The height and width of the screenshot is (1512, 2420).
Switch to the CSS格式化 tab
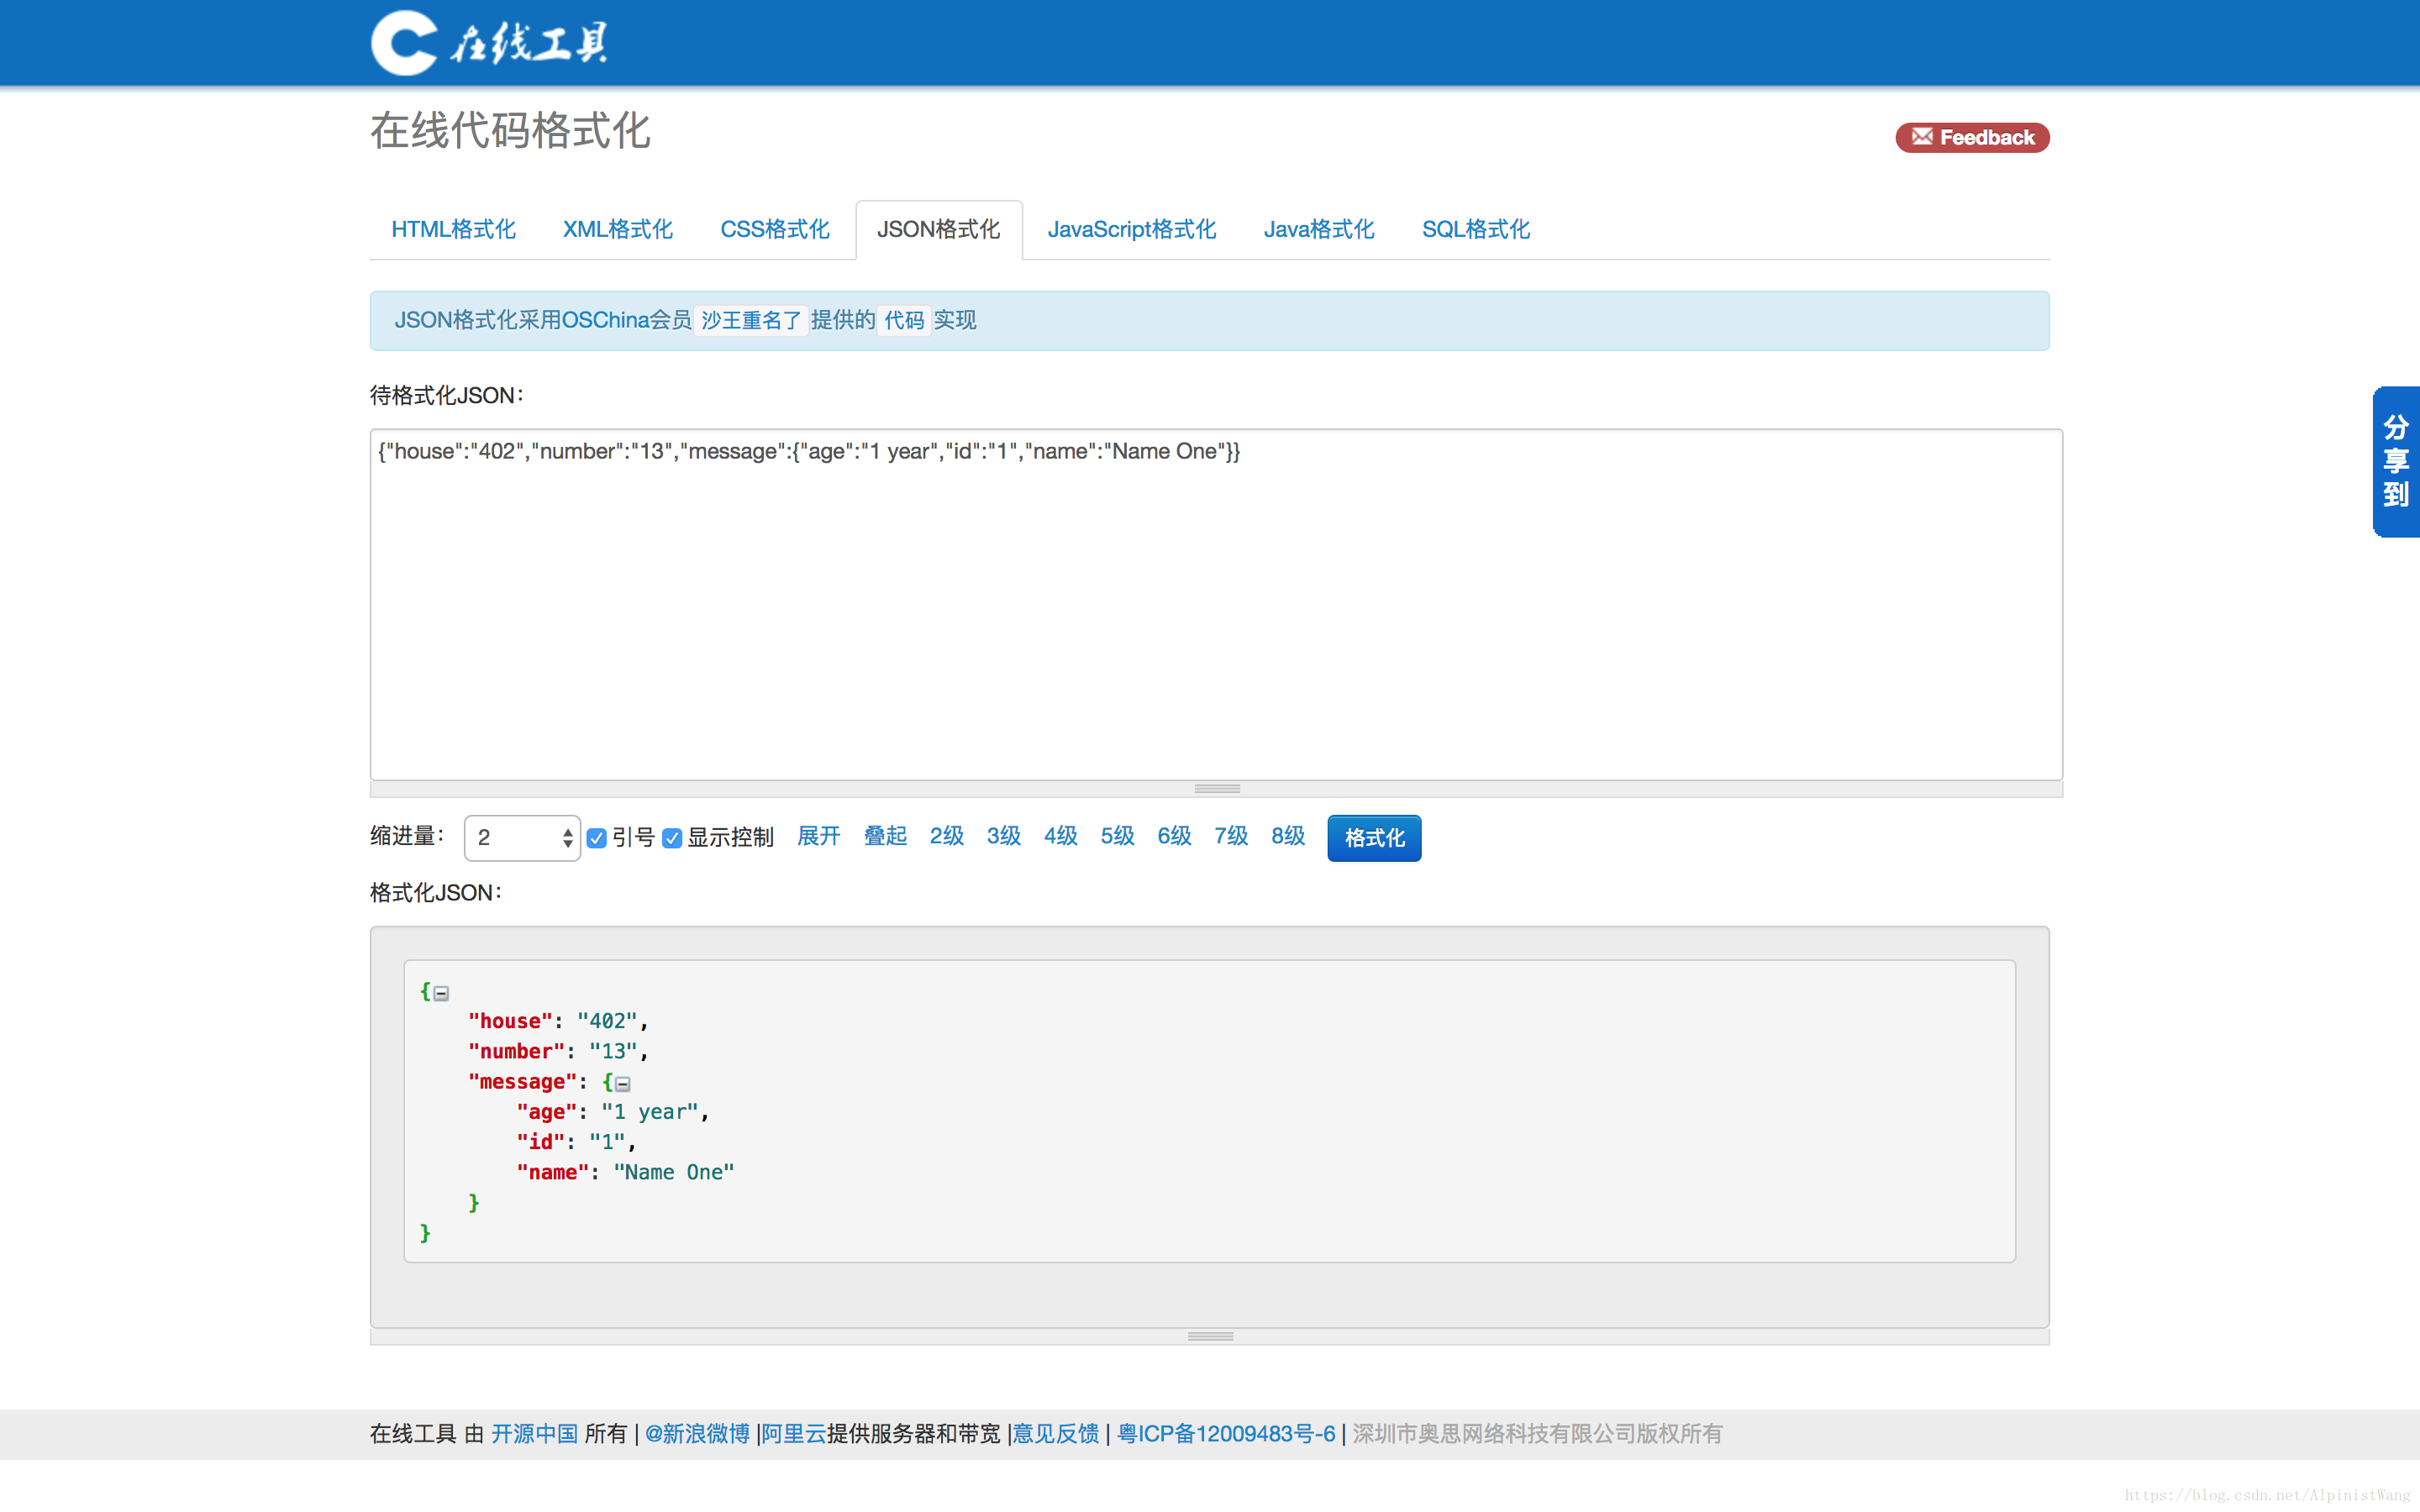coord(775,229)
